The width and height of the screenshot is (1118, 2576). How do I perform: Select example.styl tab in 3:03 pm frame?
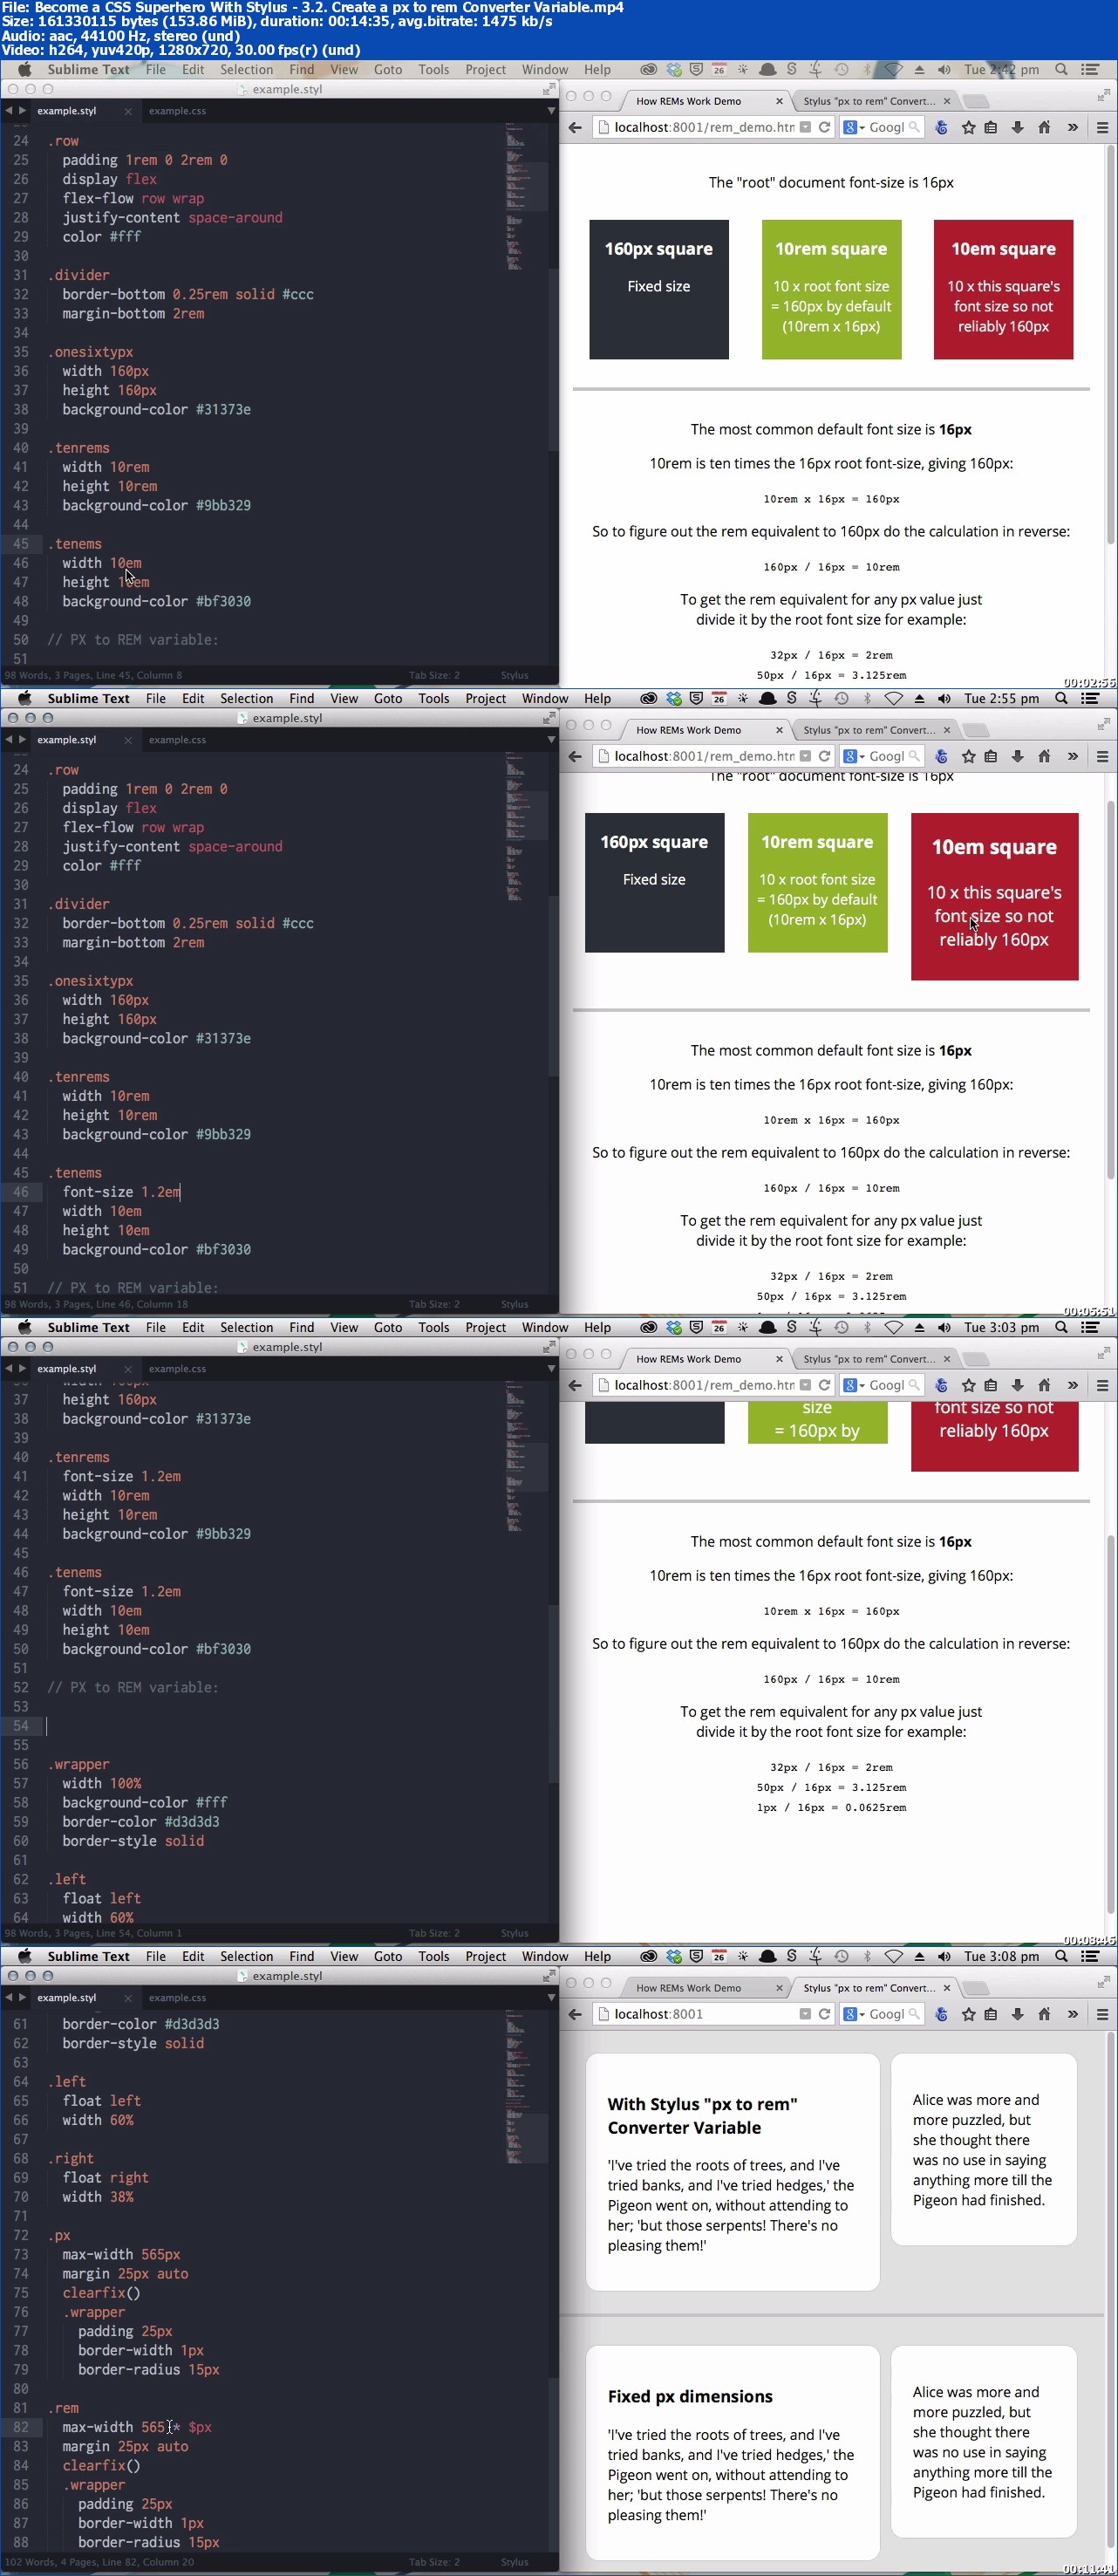[66, 1368]
